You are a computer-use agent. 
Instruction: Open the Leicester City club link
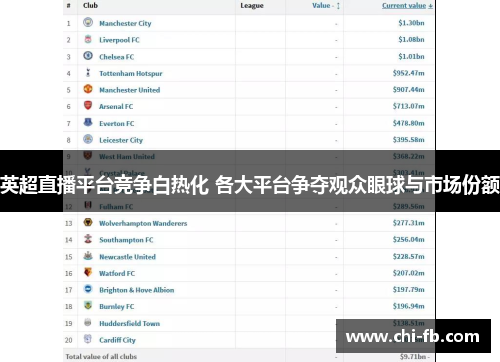(x=121, y=140)
